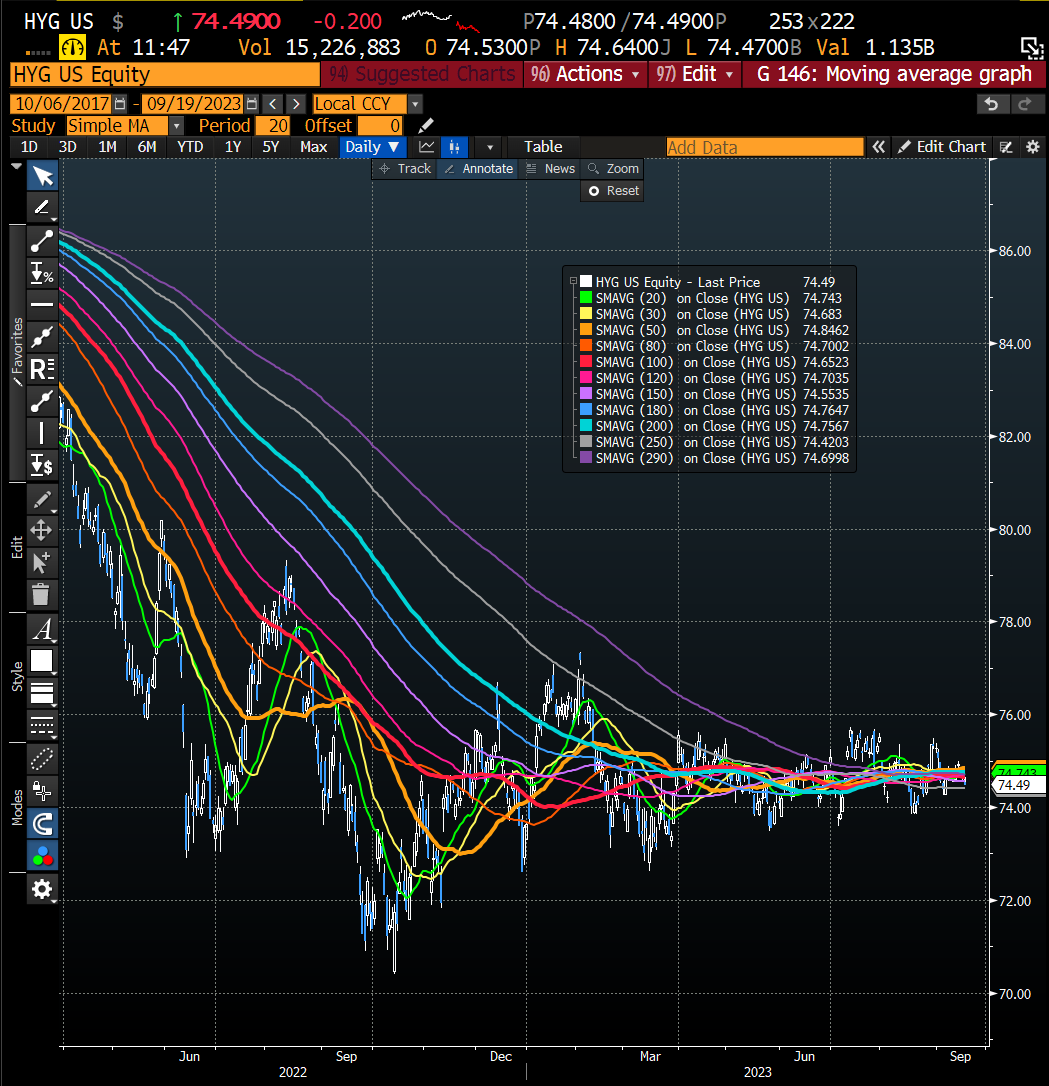Image resolution: width=1049 pixels, height=1086 pixels.
Task: Toggle News overlay on chart
Action: click(550, 168)
